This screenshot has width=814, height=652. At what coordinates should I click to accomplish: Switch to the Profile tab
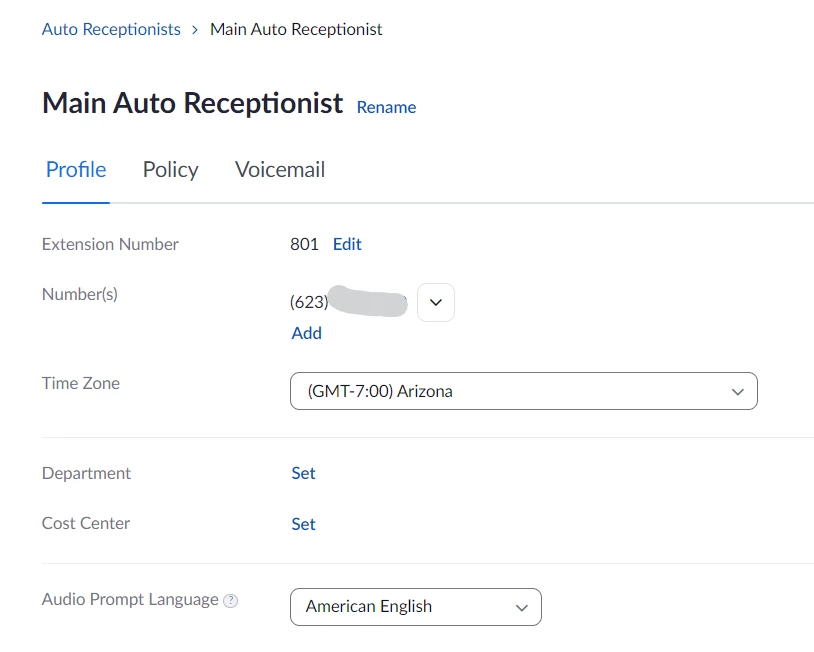point(76,170)
